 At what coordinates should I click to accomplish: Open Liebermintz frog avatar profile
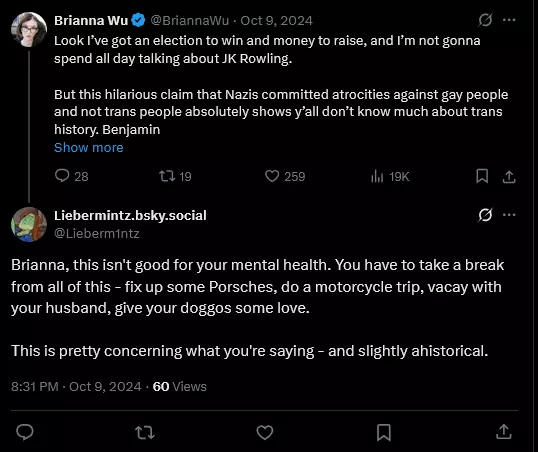29,224
